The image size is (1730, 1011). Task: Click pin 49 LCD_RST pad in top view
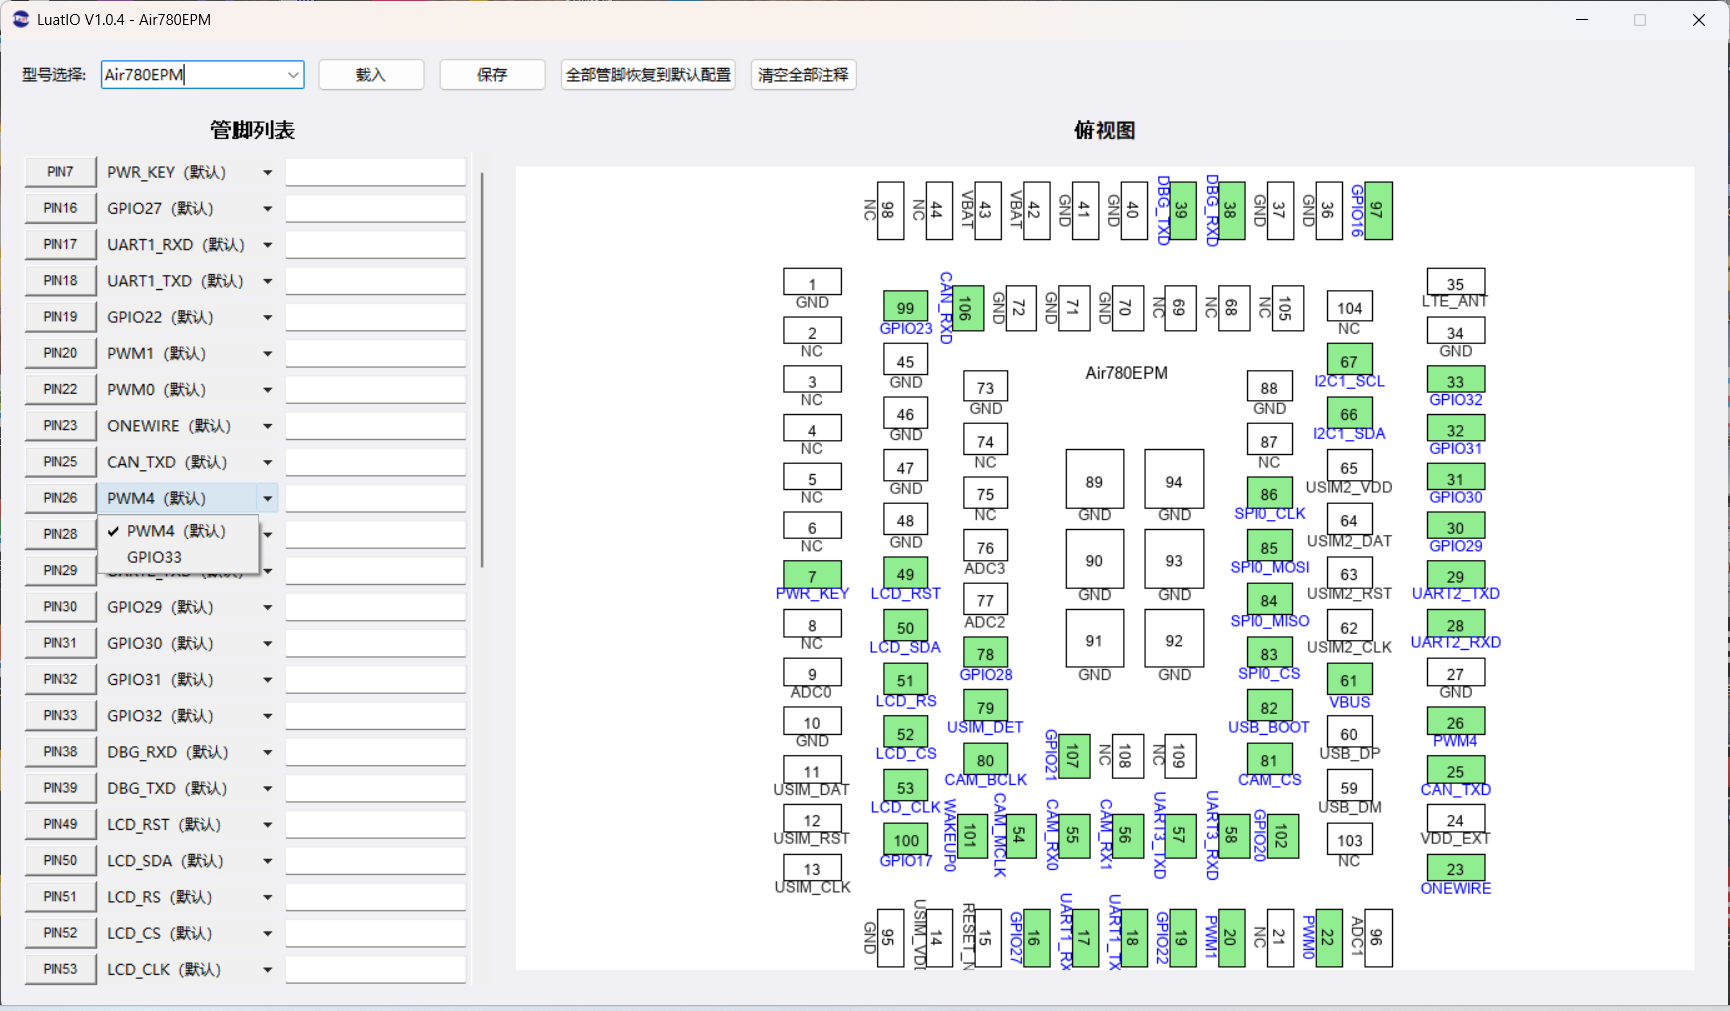click(905, 574)
